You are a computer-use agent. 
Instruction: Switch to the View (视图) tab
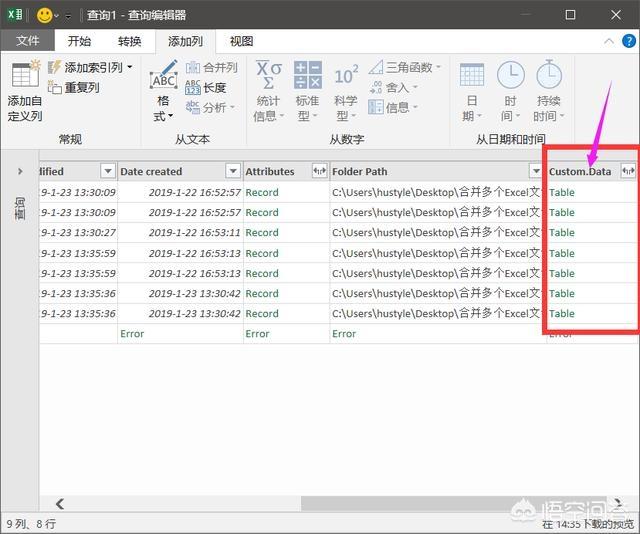[x=241, y=41]
